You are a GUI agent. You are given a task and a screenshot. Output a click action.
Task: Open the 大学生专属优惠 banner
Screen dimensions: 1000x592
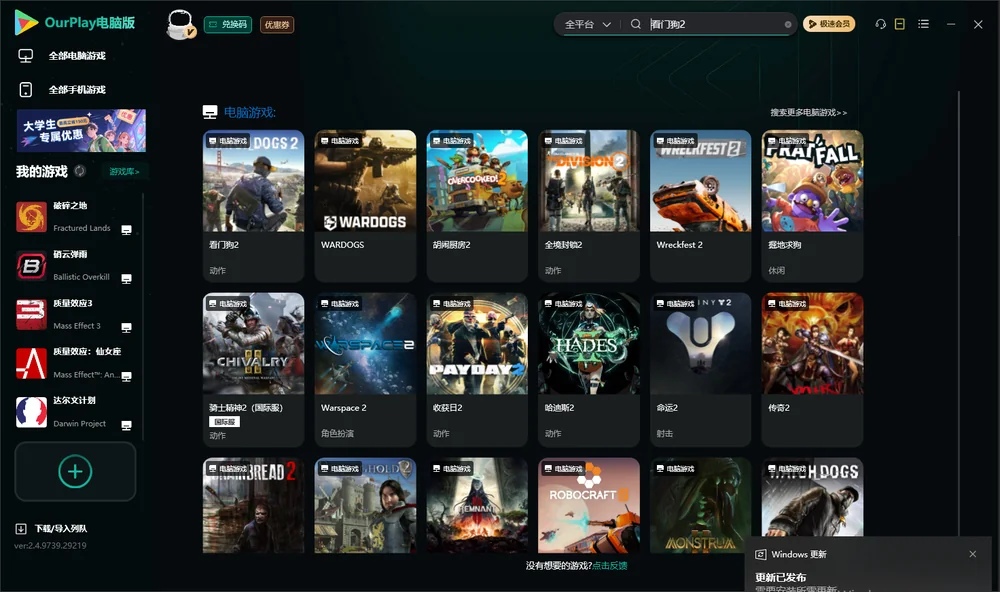pos(82,130)
